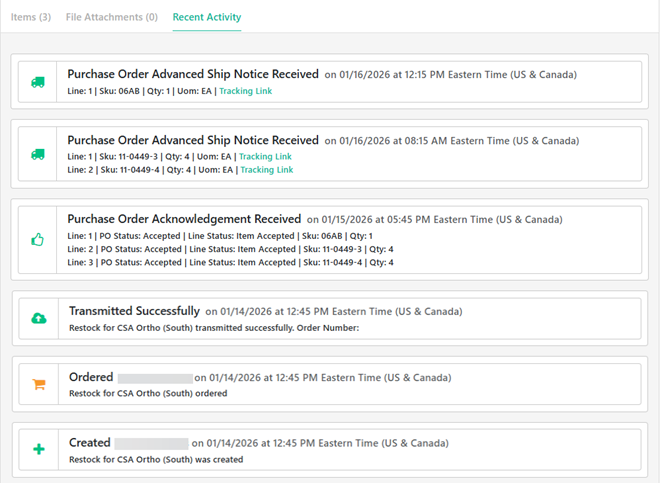660x483 pixels.
Task: Select the Recent Activity tab
Action: (206, 17)
